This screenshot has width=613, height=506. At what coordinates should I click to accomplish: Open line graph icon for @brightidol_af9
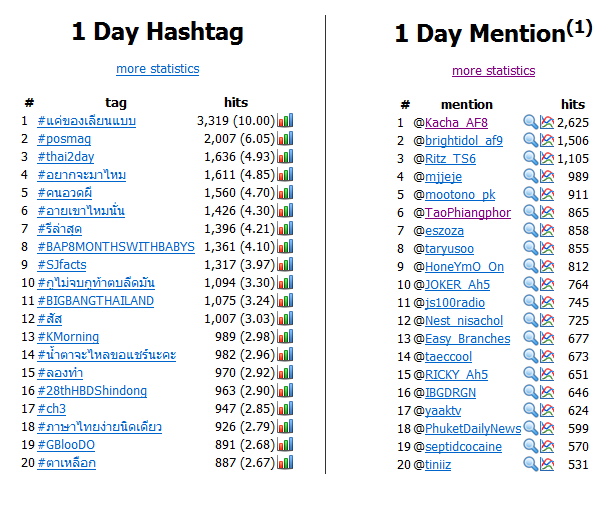point(547,140)
